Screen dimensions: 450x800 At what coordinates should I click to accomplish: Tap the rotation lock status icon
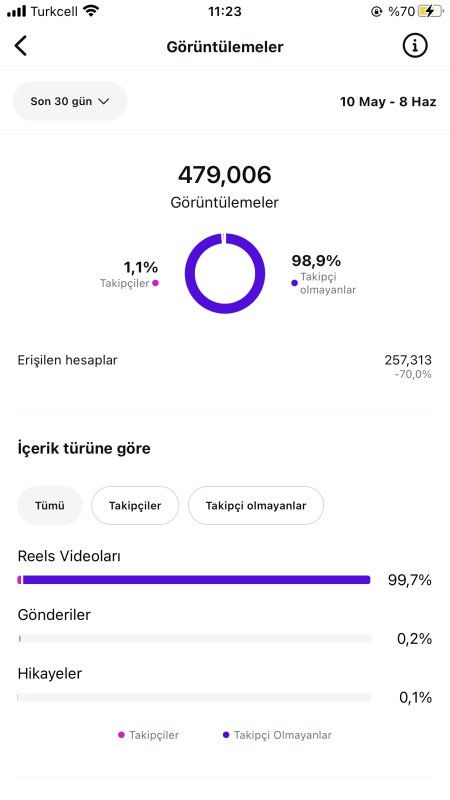[377, 11]
